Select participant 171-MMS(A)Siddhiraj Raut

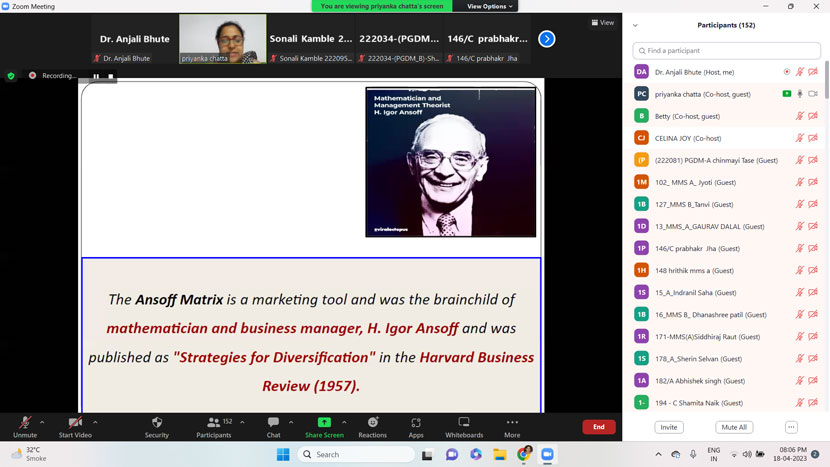[725, 337]
